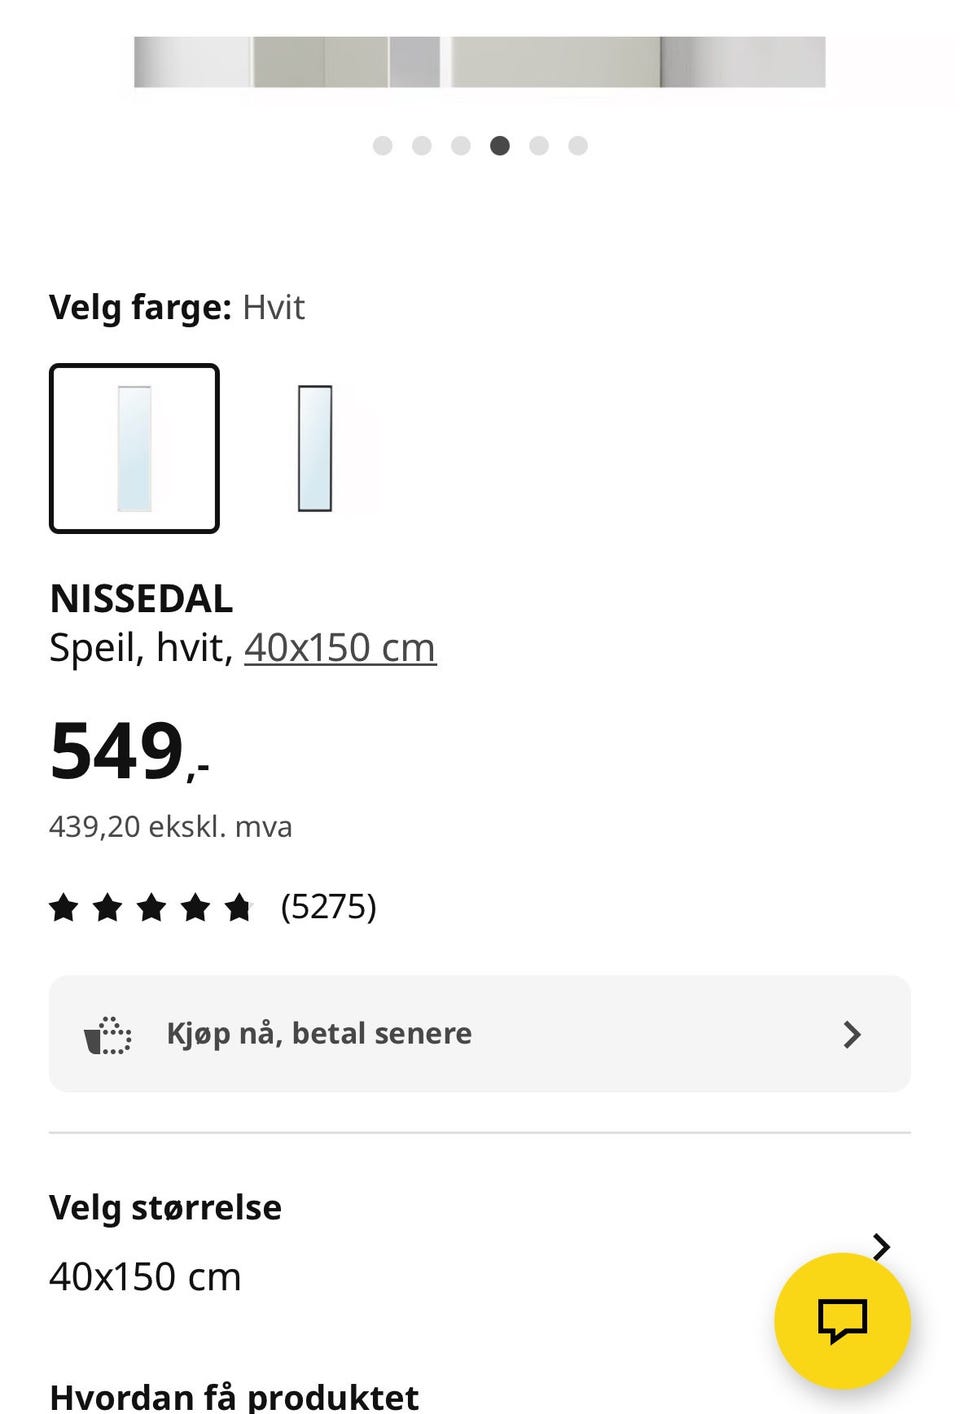Click the shopping bag payment icon
Image resolution: width=960 pixels, height=1414 pixels.
click(x=108, y=1034)
